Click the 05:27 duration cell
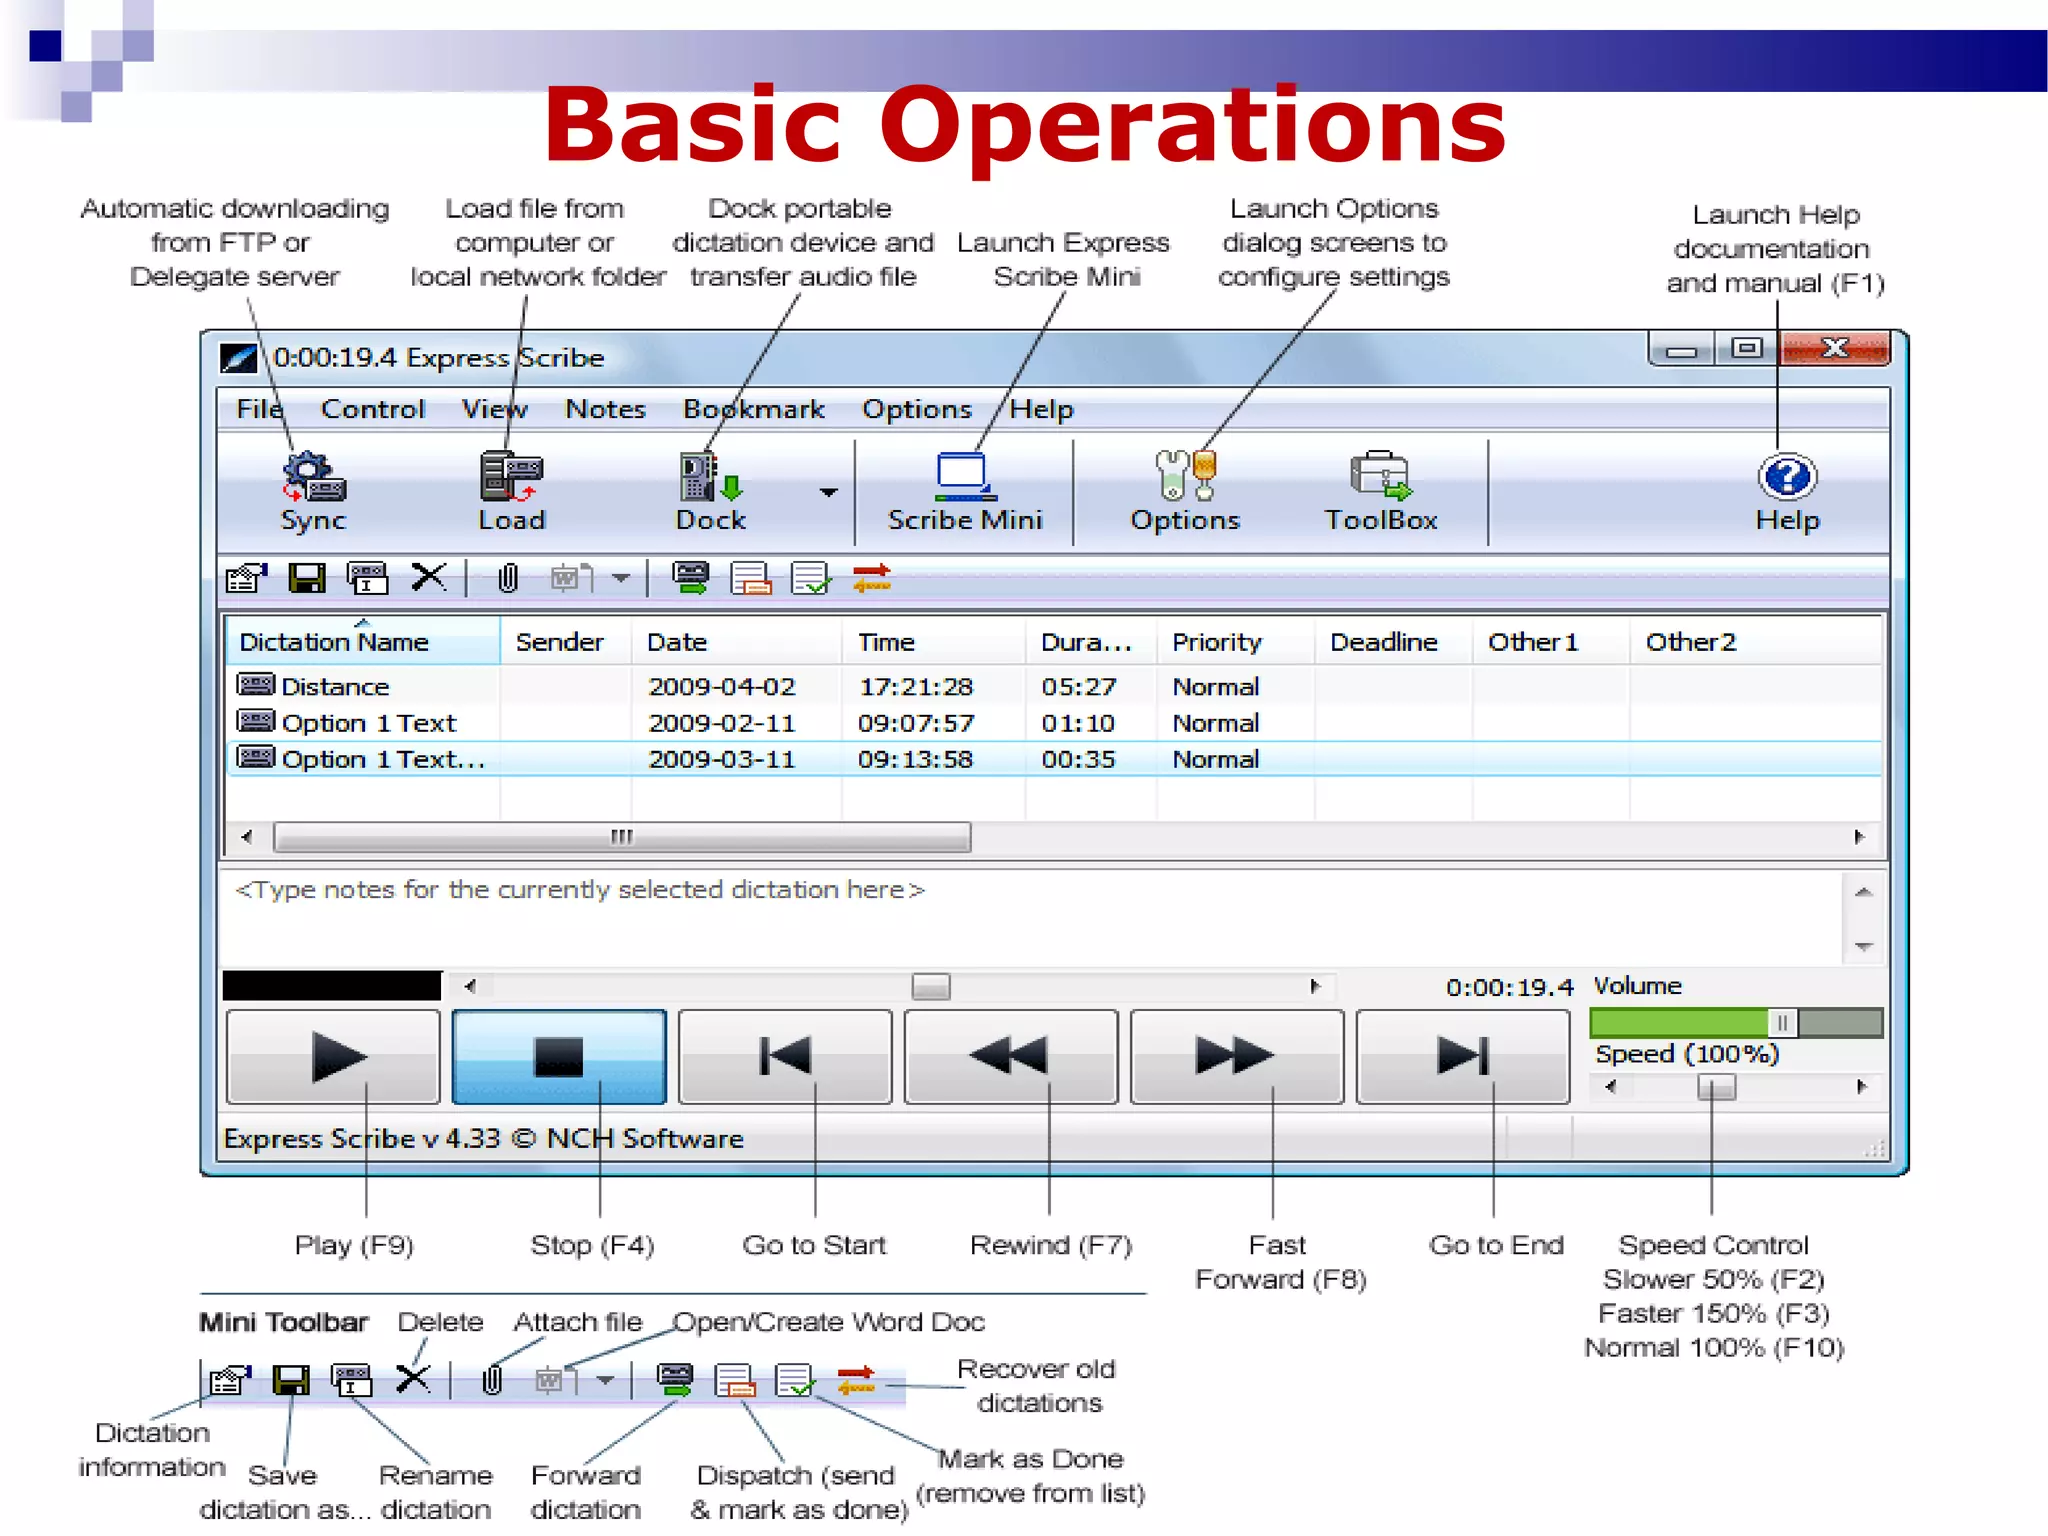This screenshot has height=1536, width=2048. [x=1078, y=687]
